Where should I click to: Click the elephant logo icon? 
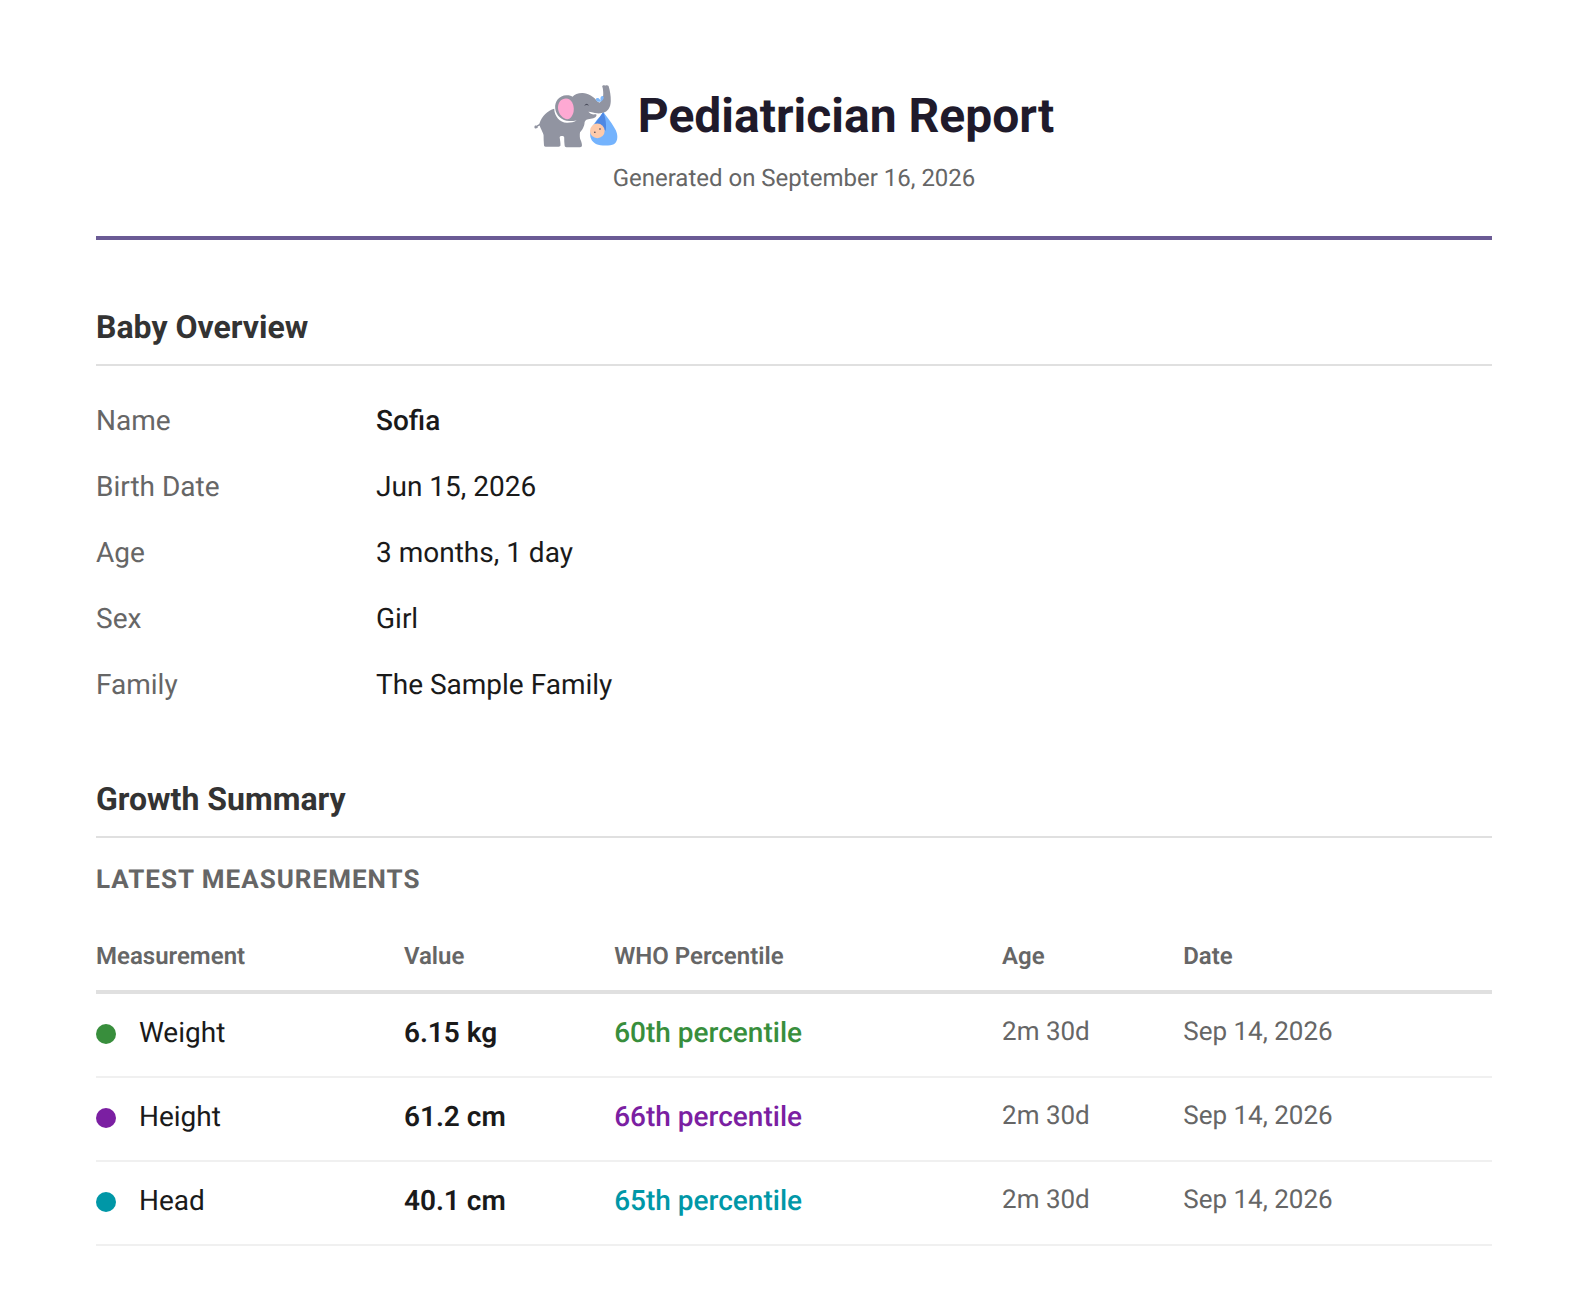(576, 116)
